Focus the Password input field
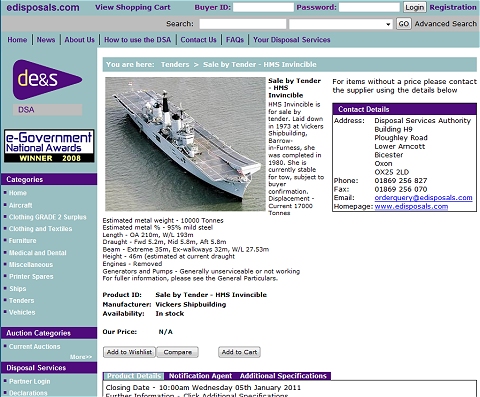This screenshot has width=480, height=397. 369,7
